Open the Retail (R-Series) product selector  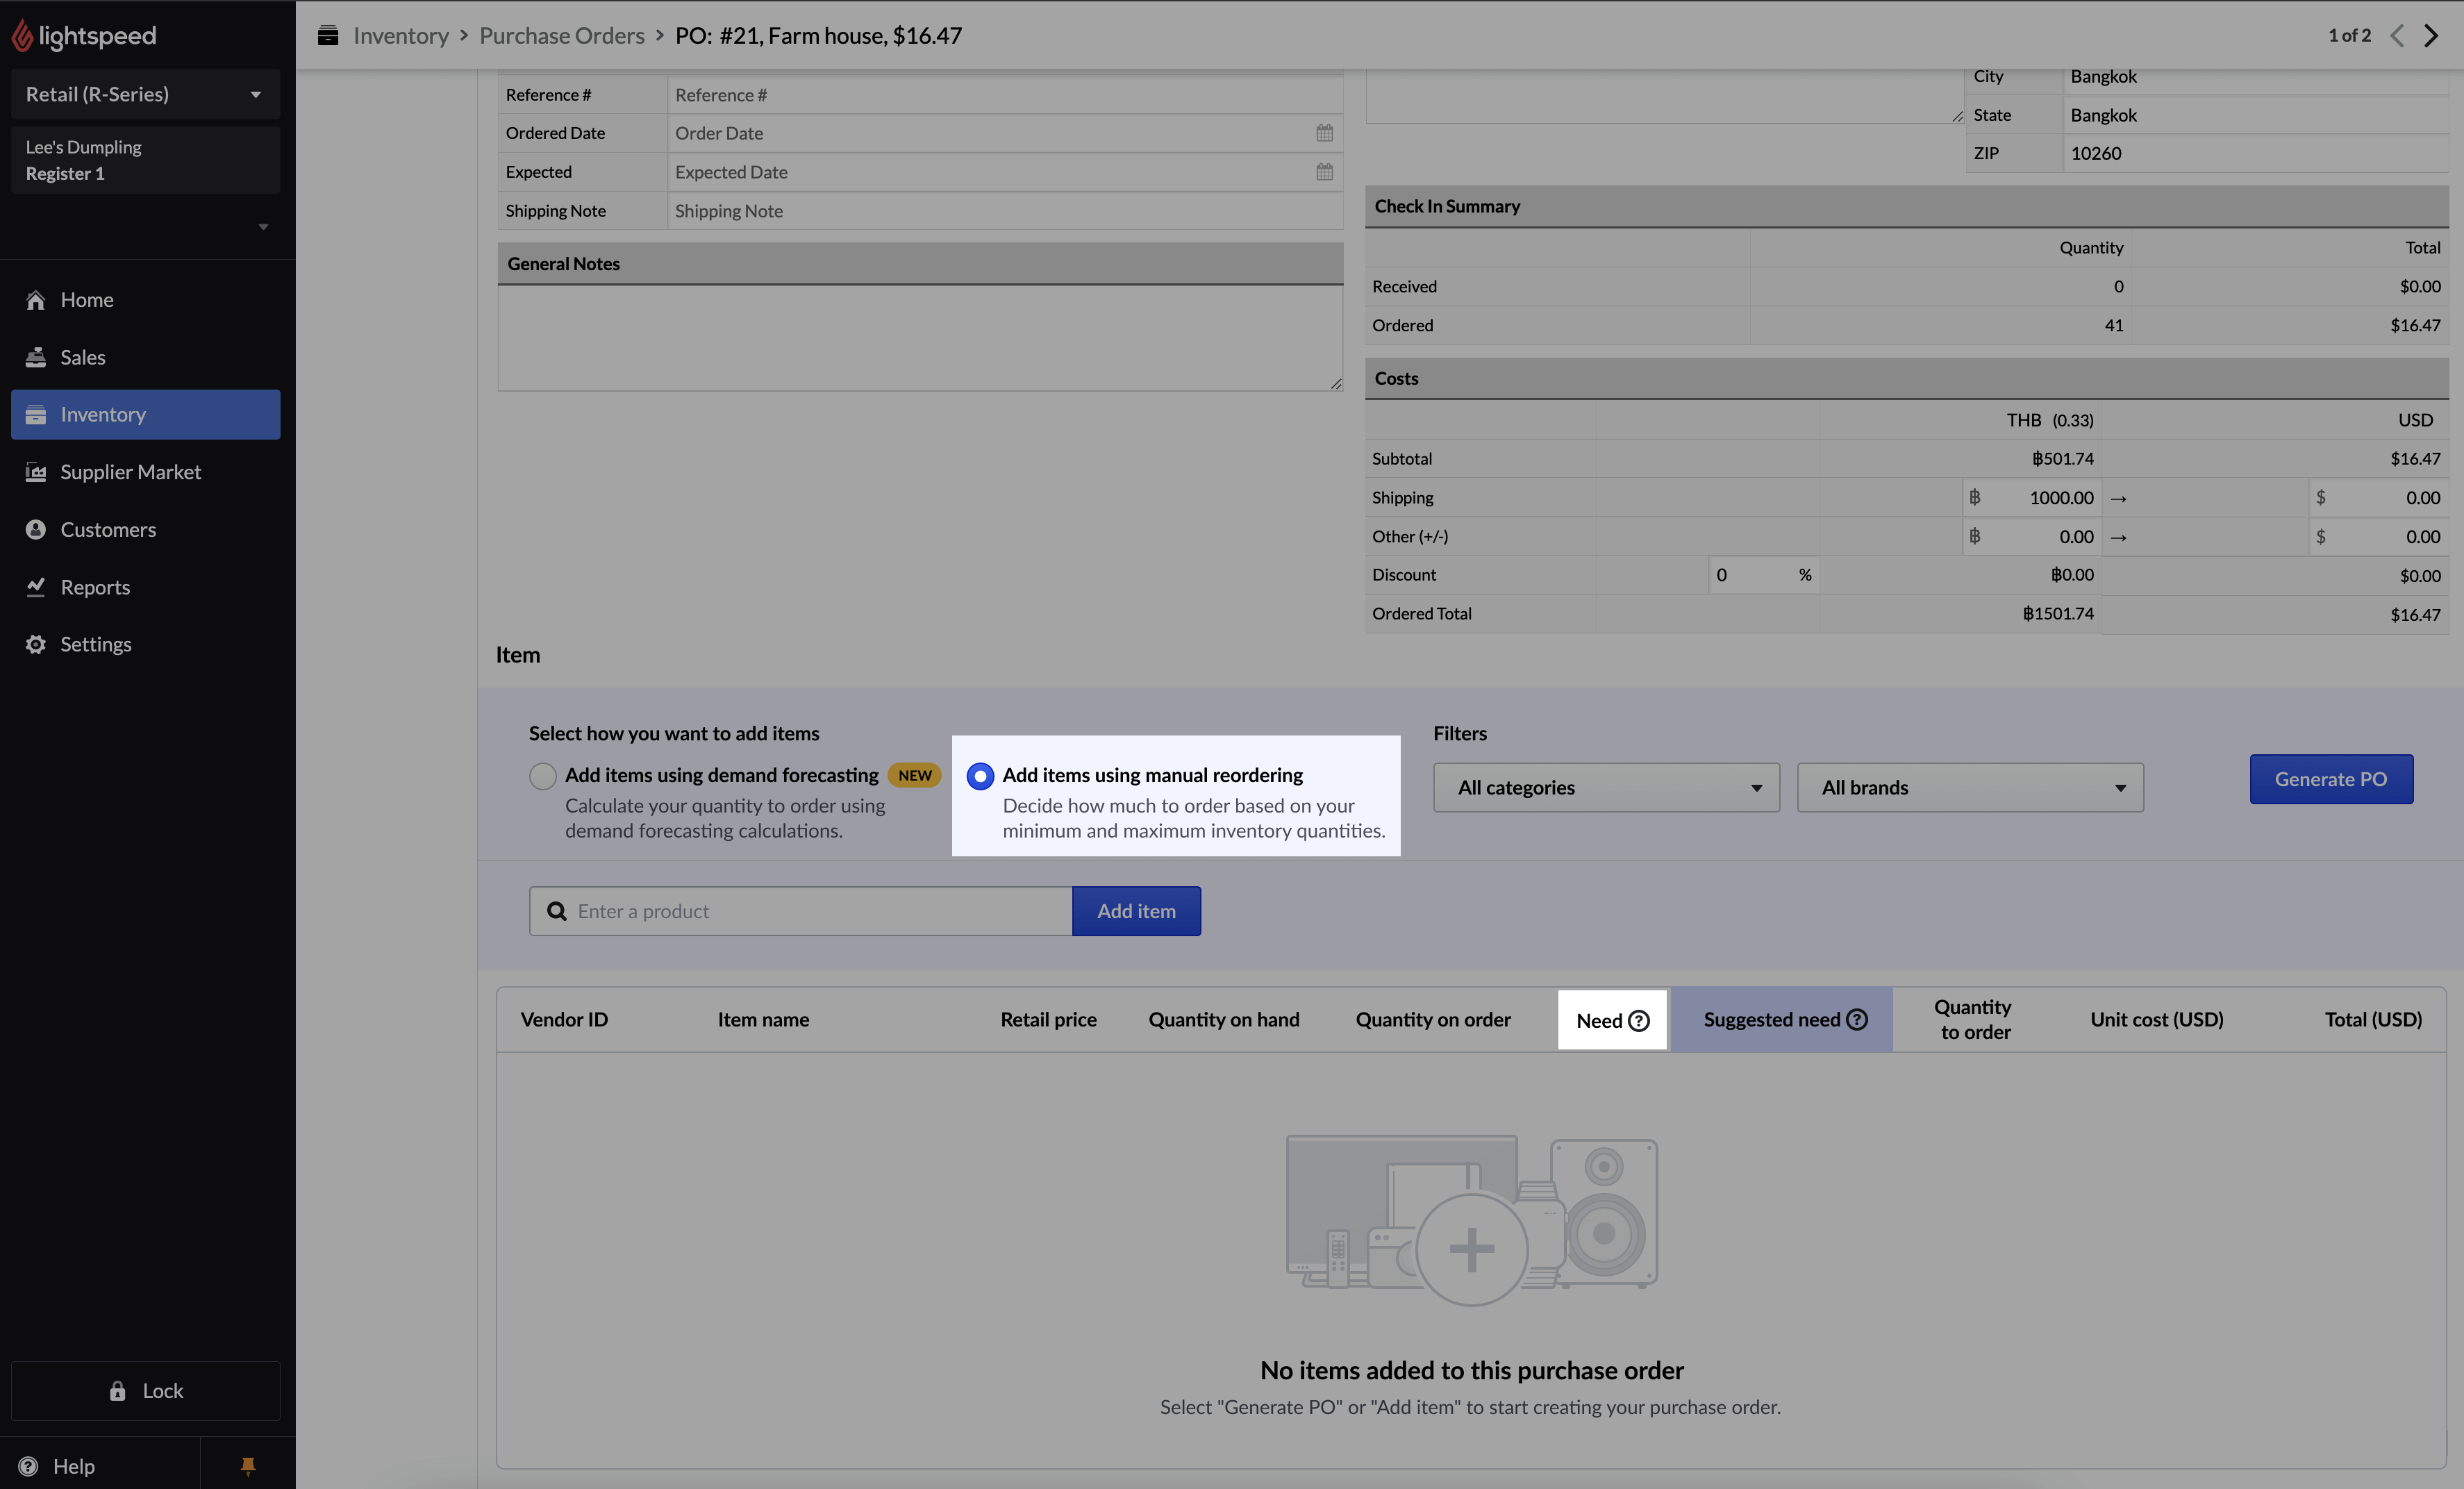pyautogui.click(x=145, y=93)
